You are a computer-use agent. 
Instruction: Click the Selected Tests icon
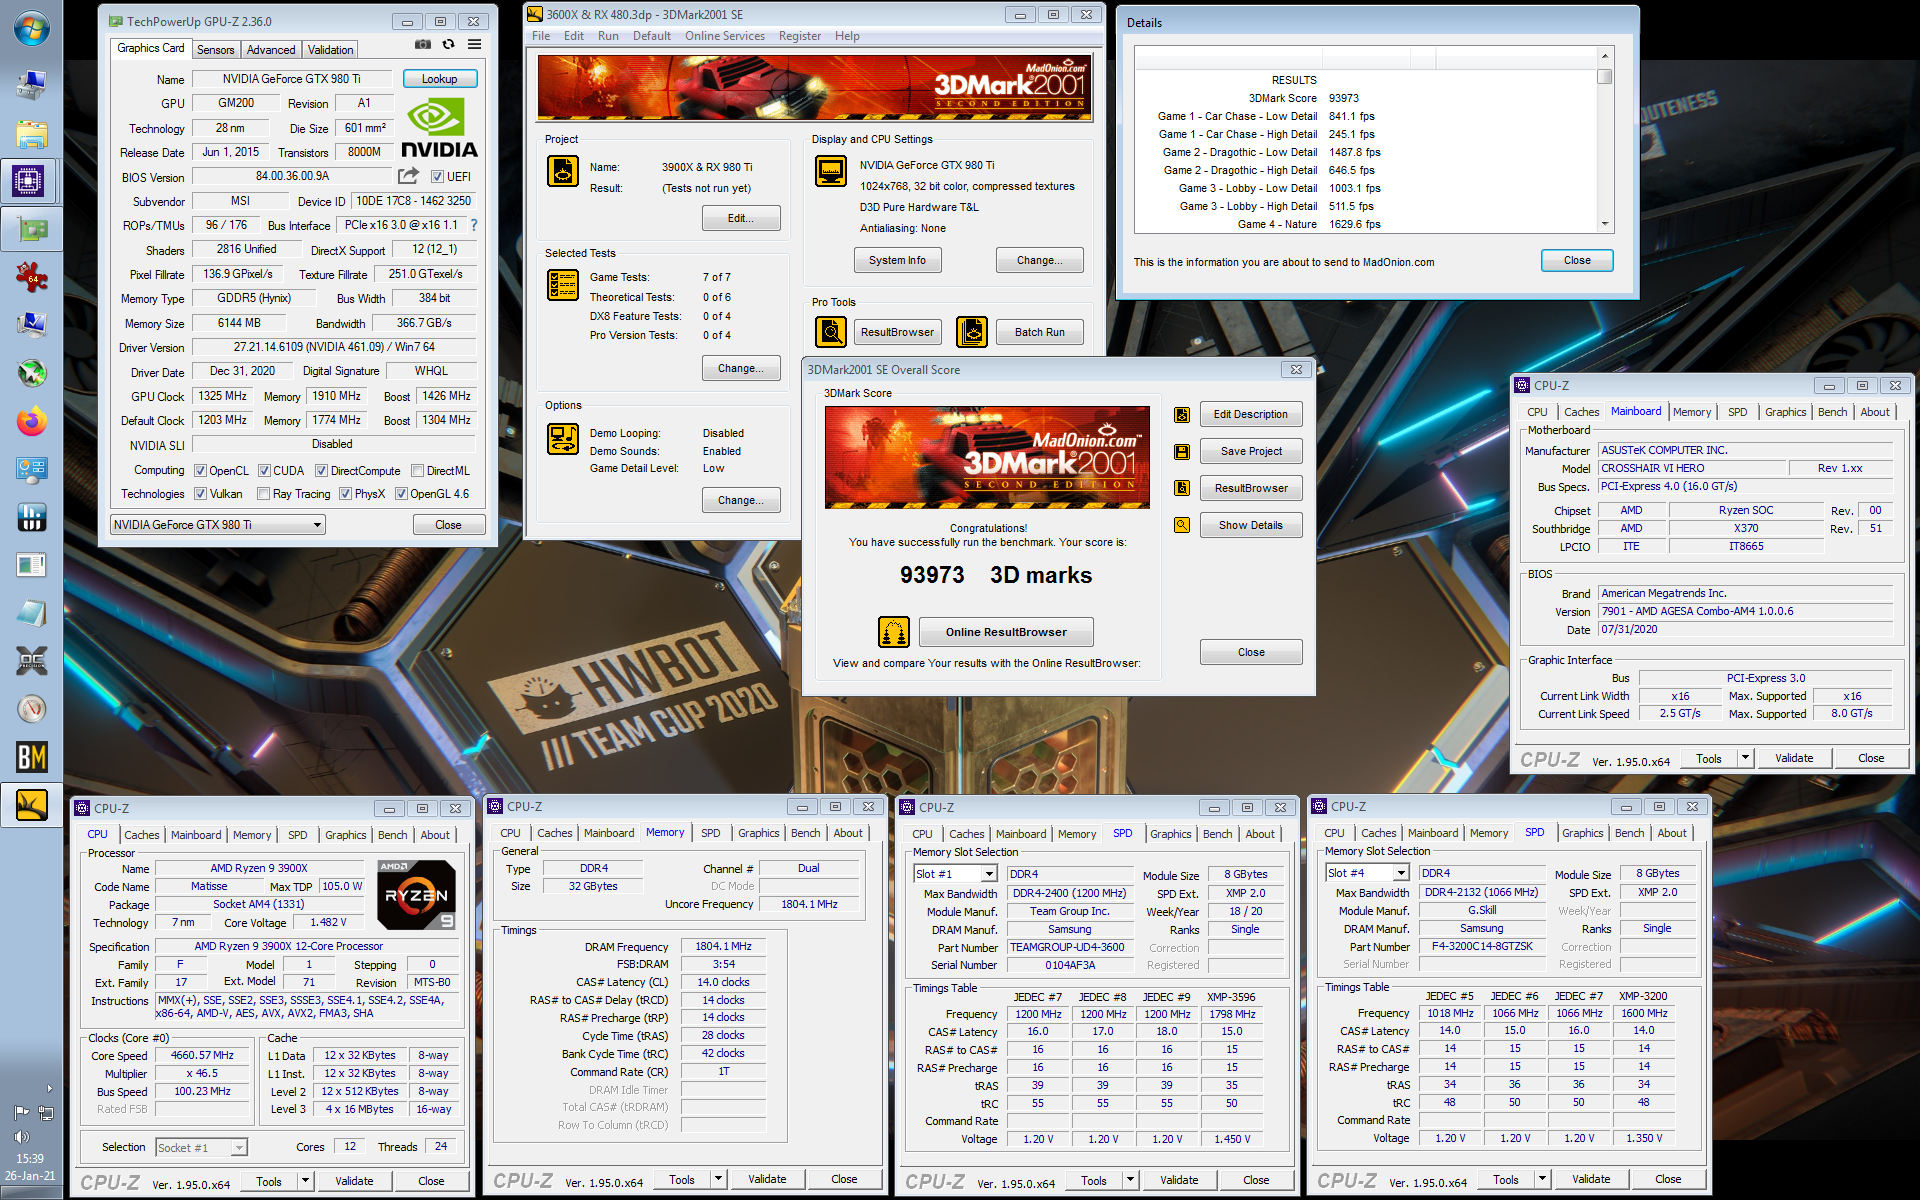pyautogui.click(x=563, y=285)
